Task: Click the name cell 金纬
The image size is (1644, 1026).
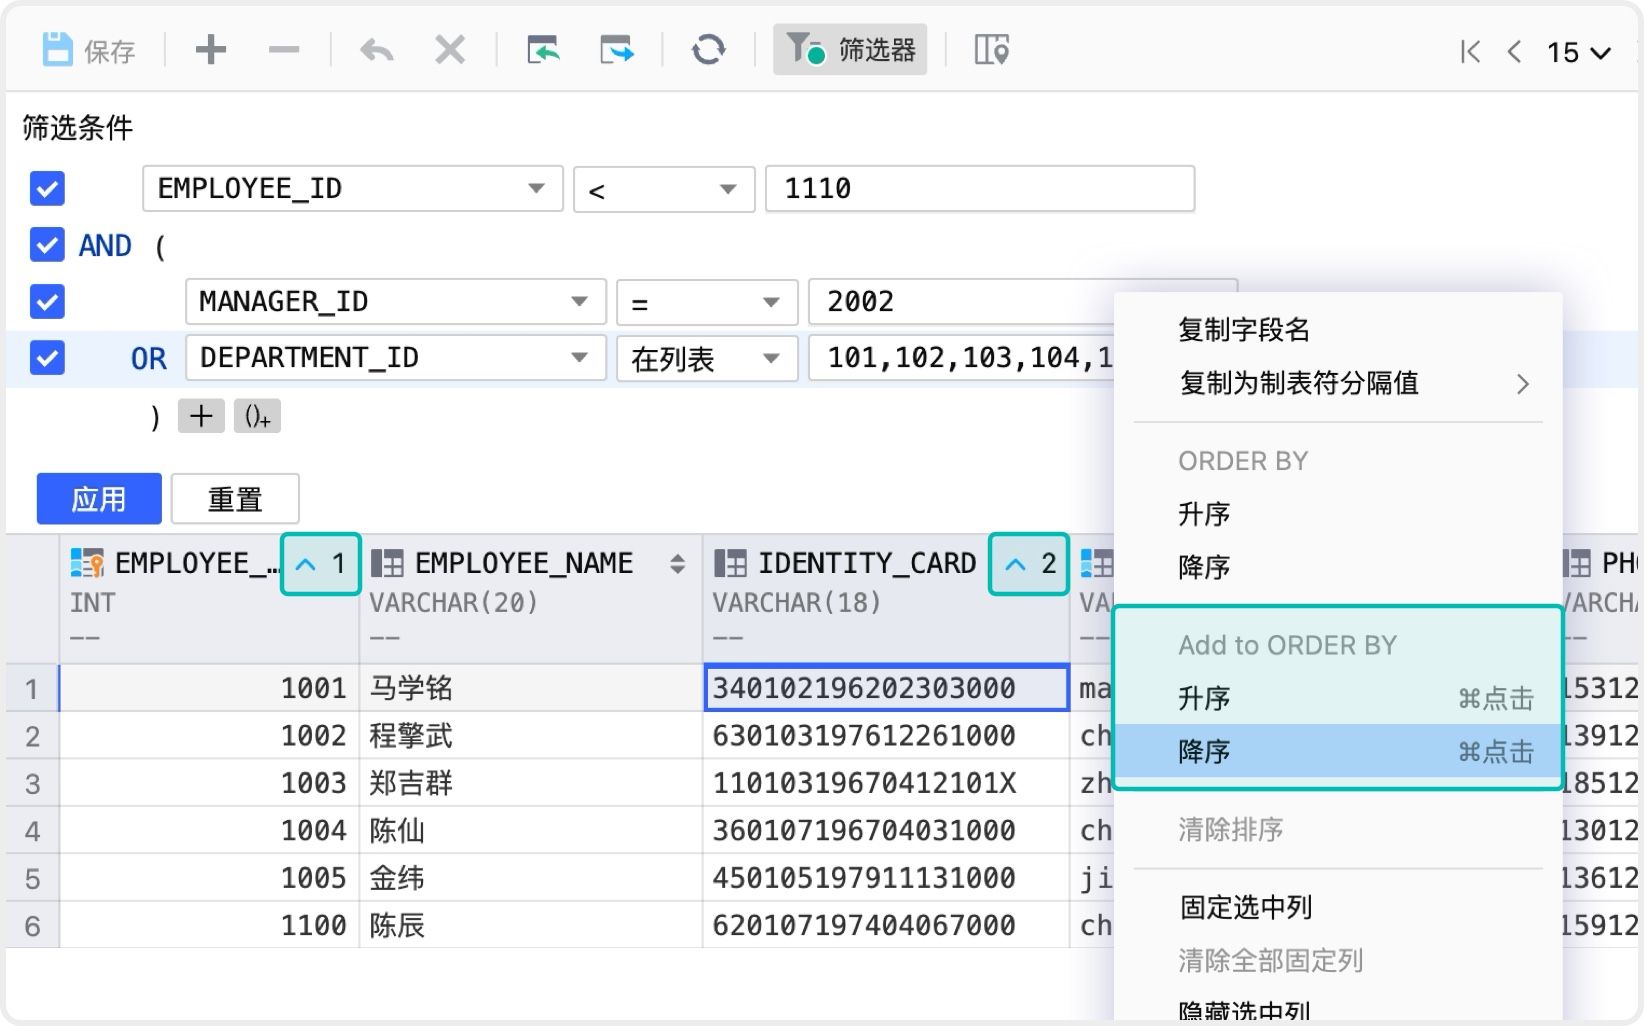Action: [x=531, y=878]
